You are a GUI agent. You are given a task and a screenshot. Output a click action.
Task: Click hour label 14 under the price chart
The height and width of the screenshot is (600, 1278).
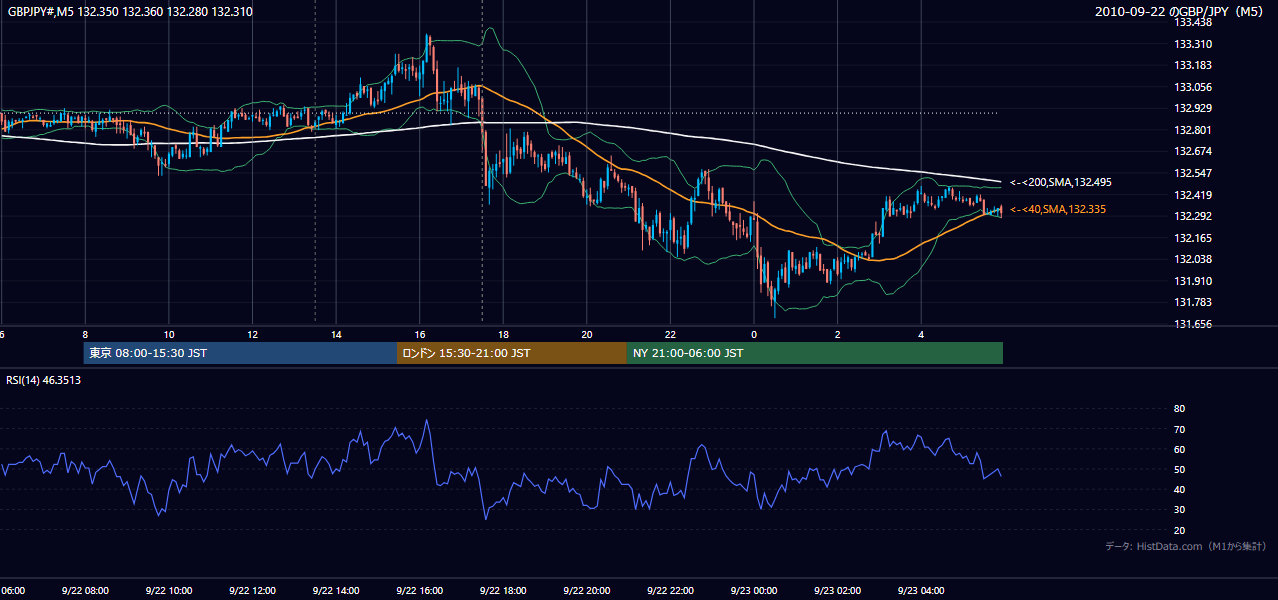click(336, 335)
